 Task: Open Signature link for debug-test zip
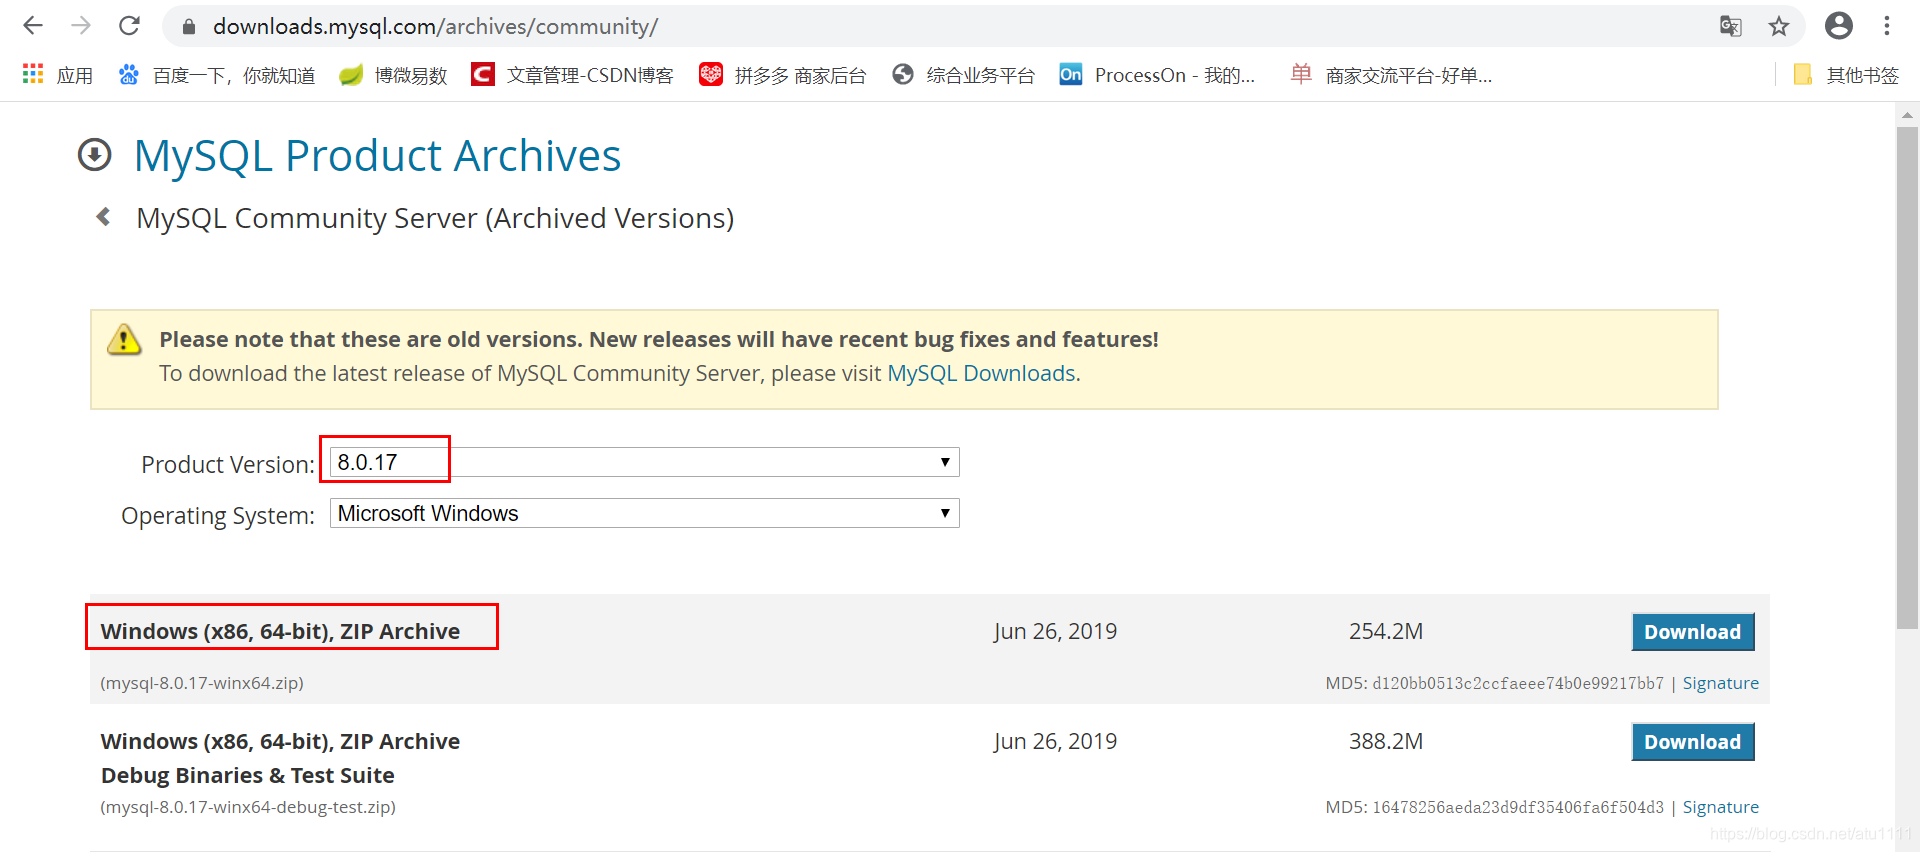coord(1720,807)
